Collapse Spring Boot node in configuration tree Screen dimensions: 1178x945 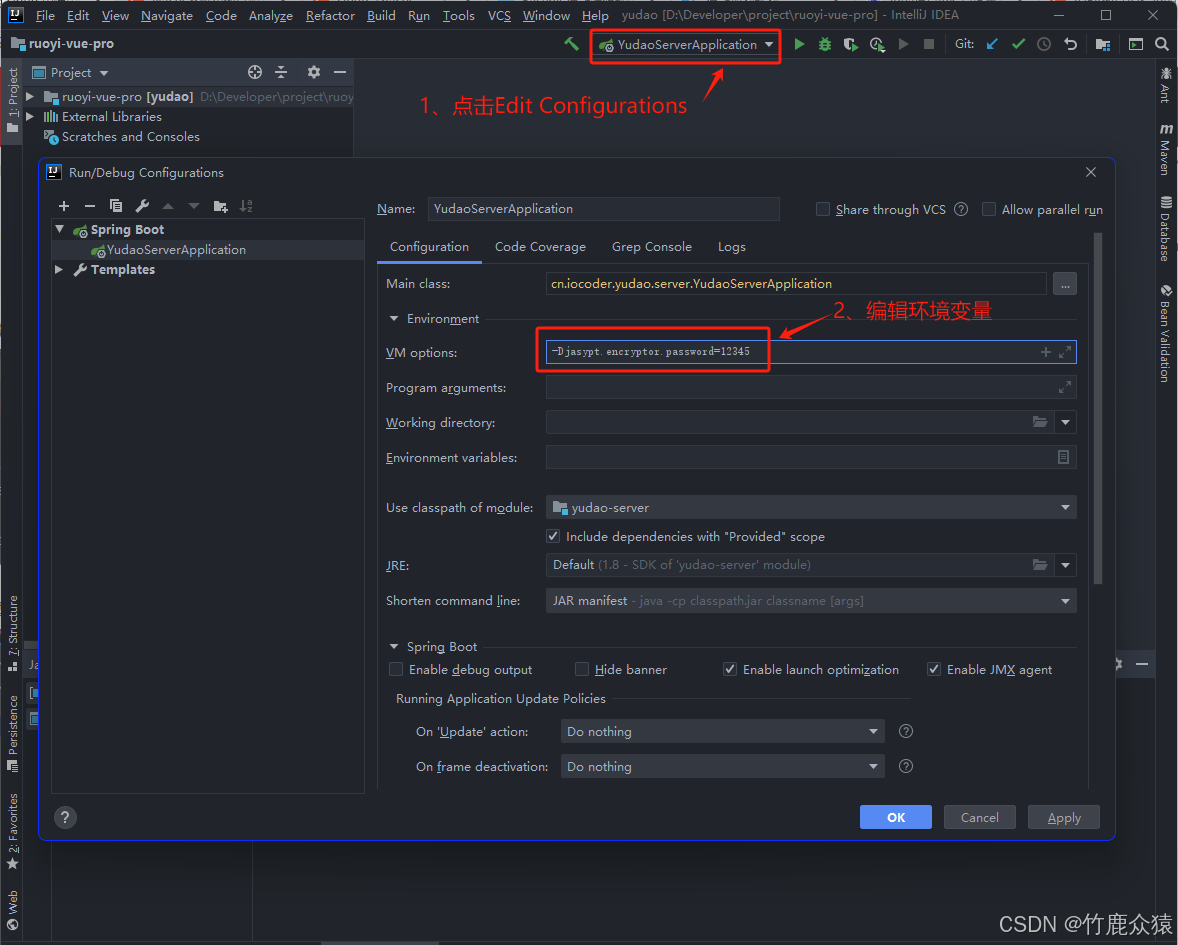[x=59, y=229]
